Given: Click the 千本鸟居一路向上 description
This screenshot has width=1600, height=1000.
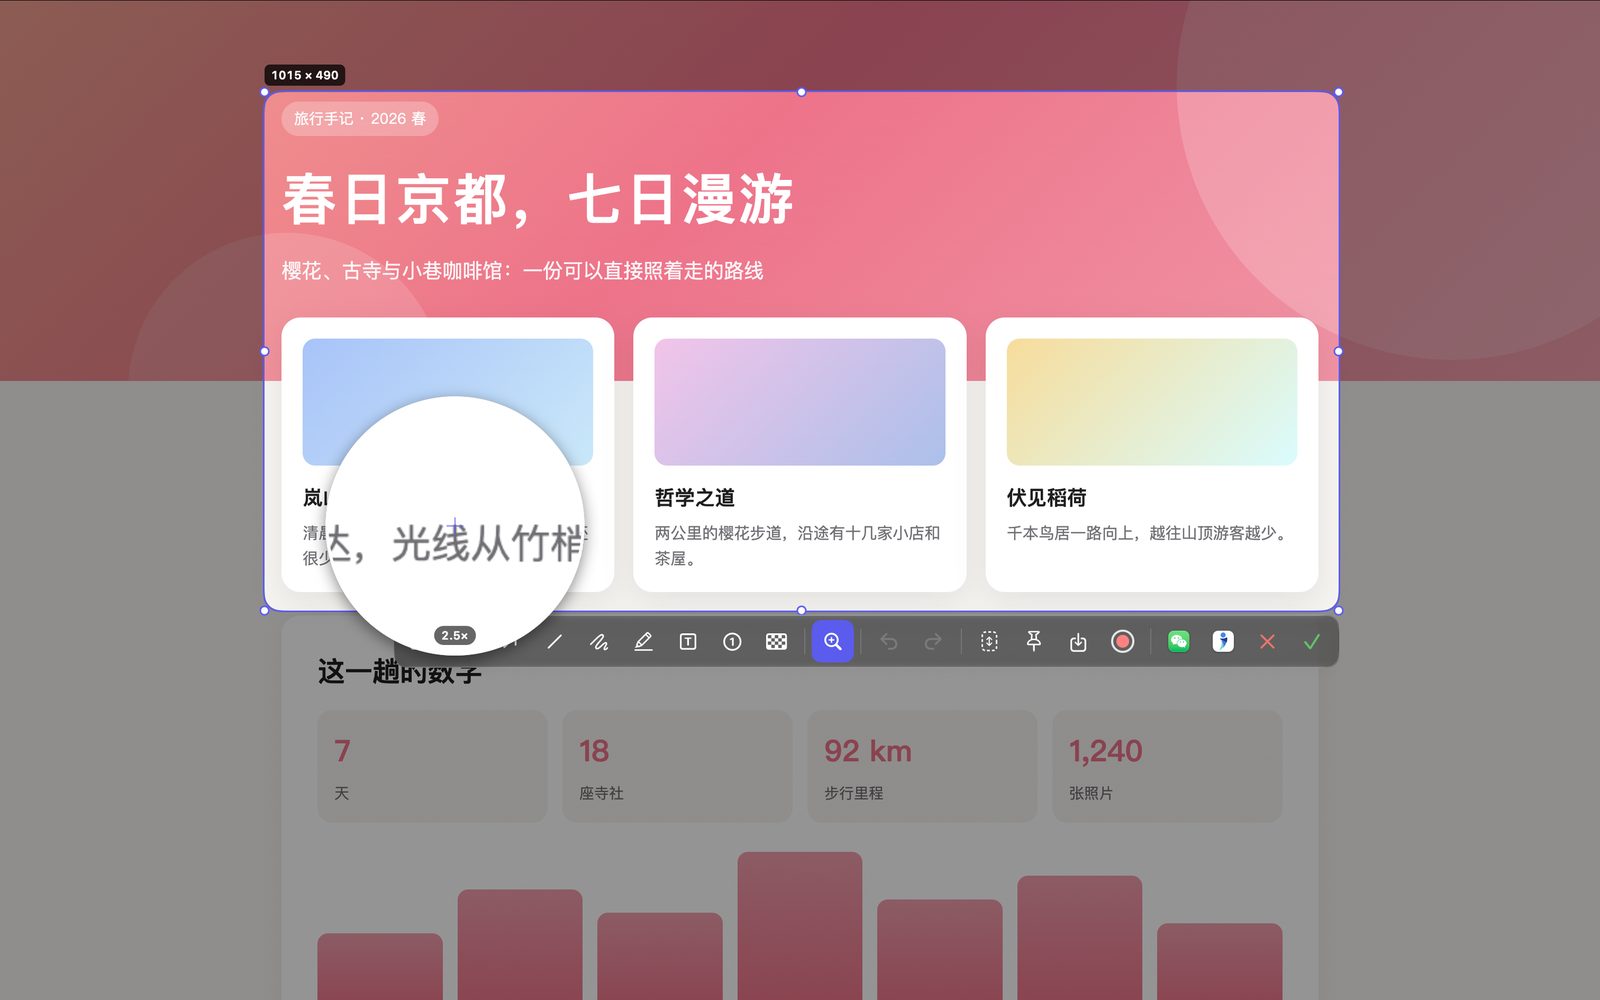Looking at the screenshot, I should coord(1149,533).
